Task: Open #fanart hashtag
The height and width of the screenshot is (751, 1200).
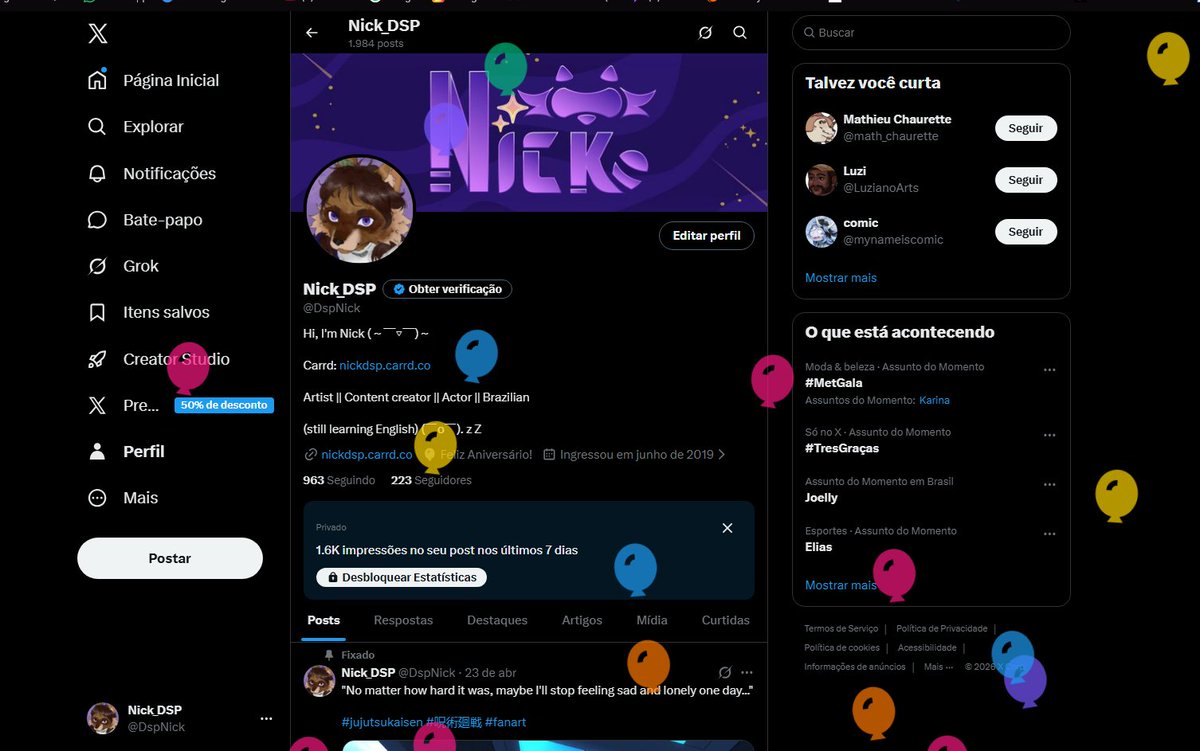Action: tap(505, 722)
